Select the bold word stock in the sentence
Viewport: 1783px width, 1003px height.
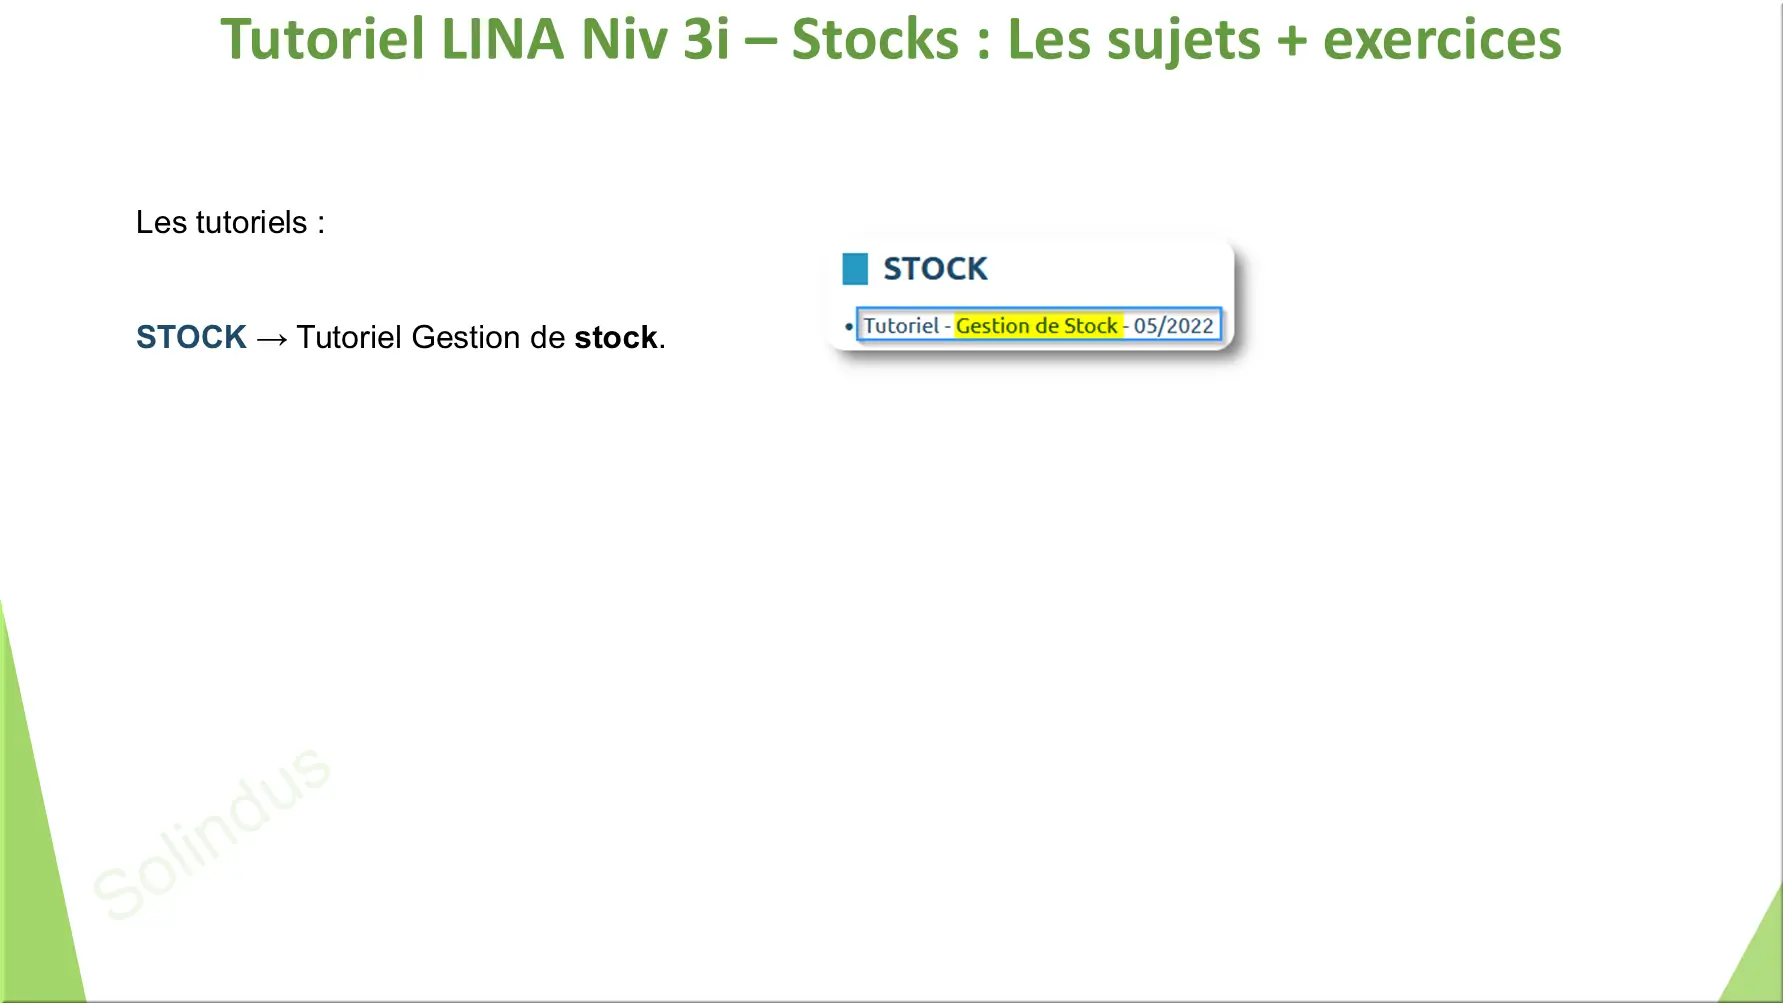(x=616, y=337)
